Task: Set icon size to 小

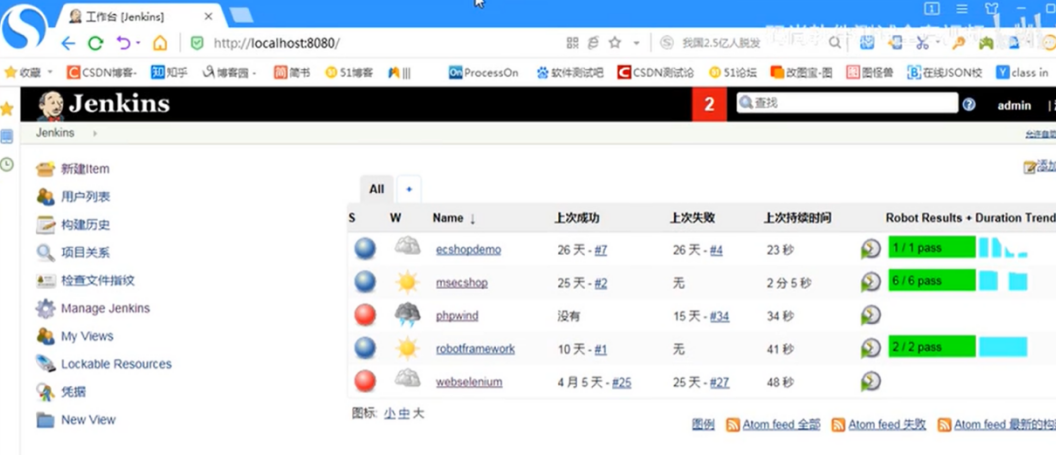Action: [x=390, y=413]
